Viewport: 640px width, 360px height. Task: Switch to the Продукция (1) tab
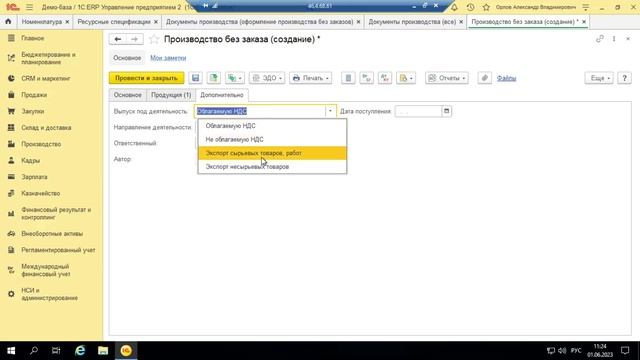pos(171,95)
